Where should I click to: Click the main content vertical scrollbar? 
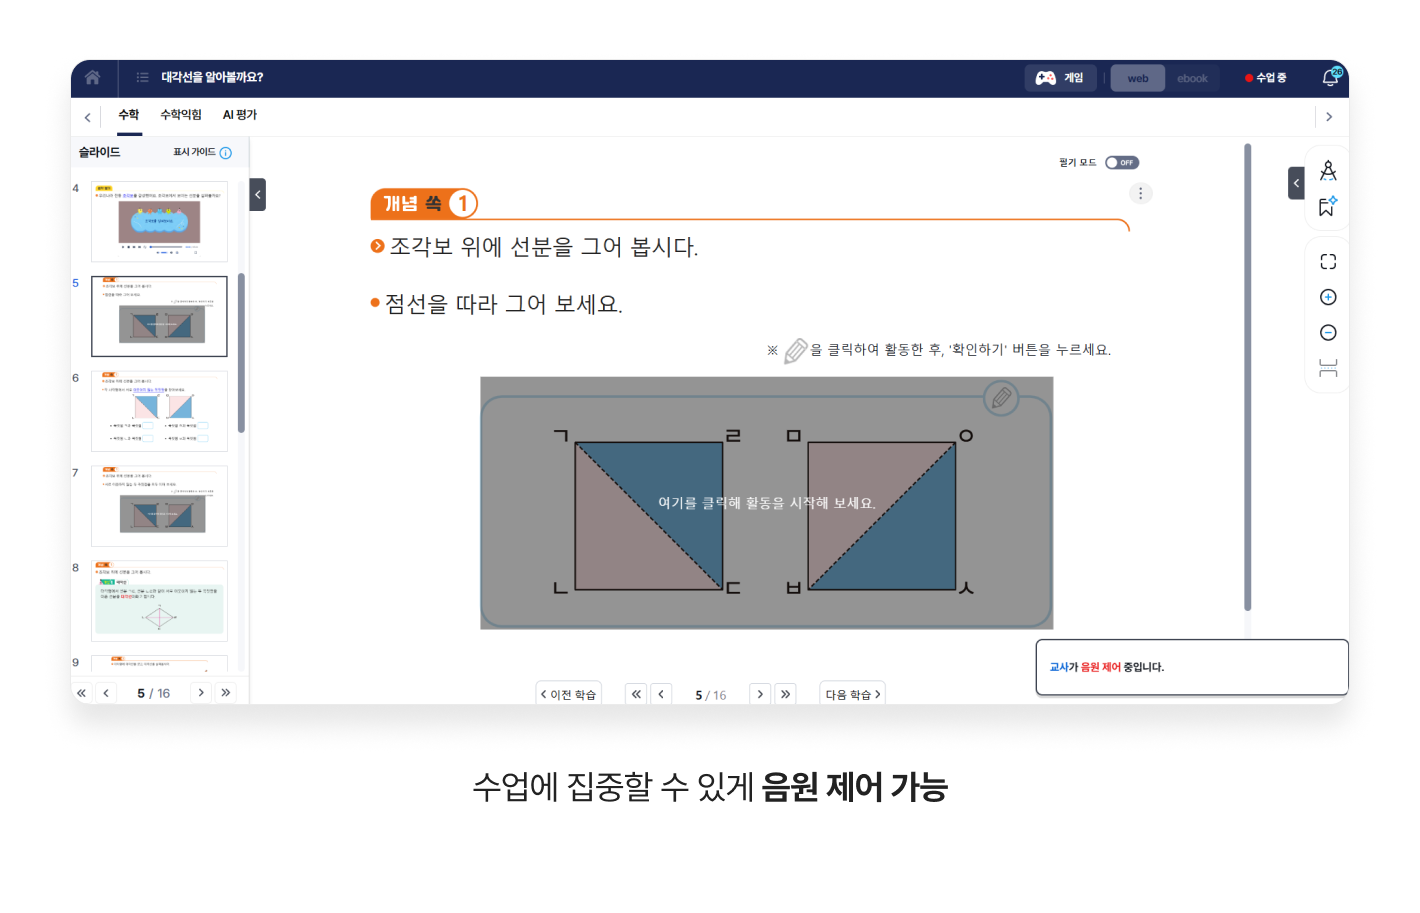point(1247,377)
